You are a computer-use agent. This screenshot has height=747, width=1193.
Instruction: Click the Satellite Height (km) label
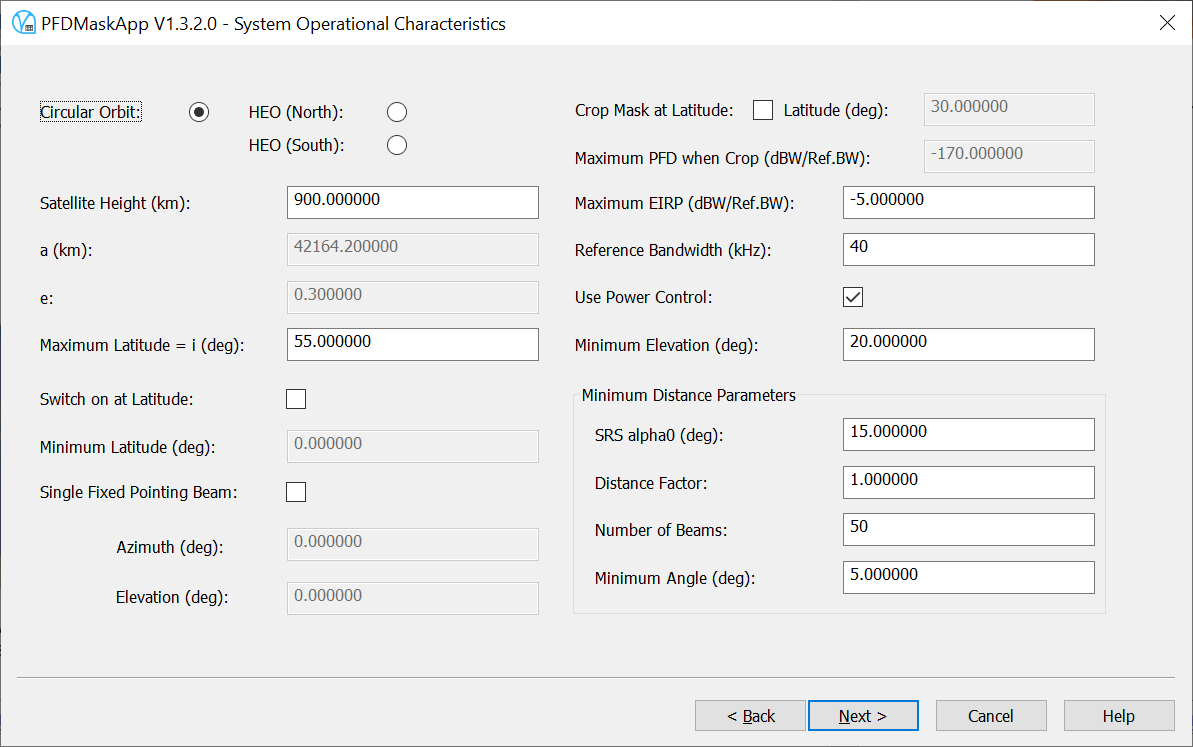click(115, 203)
